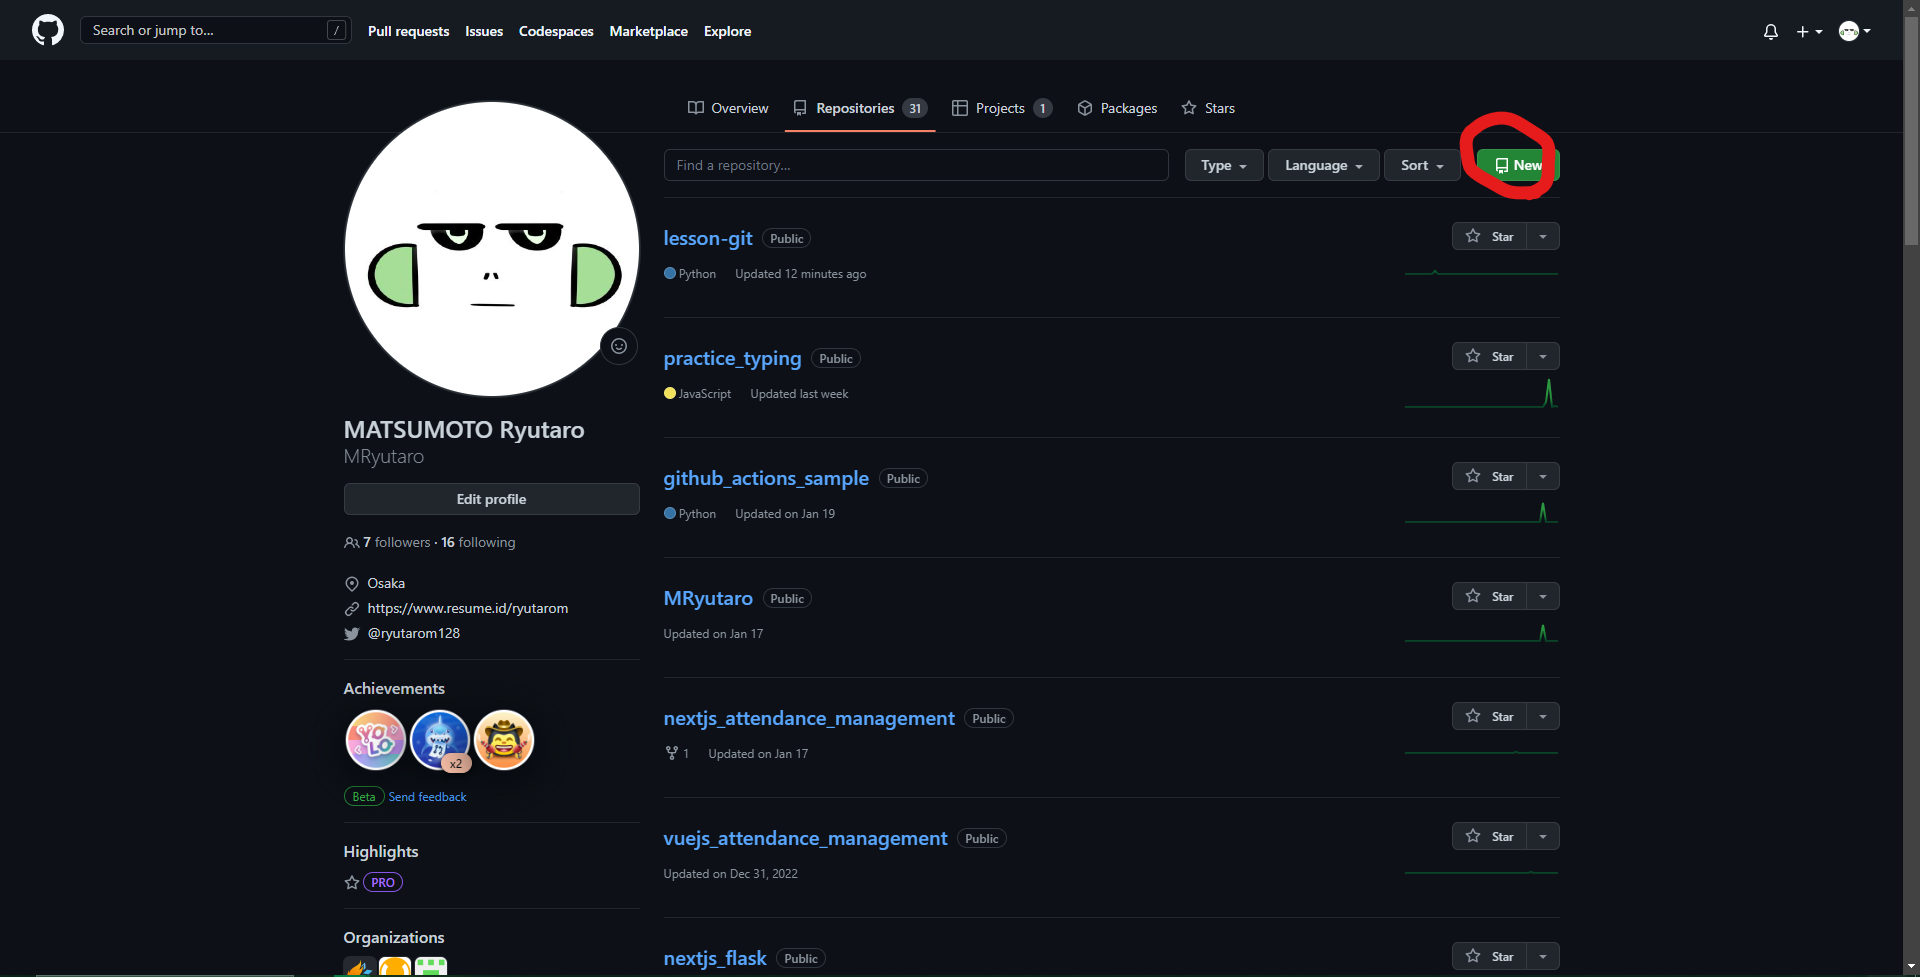This screenshot has height=977, width=1920.
Task: Star the github_actions_sample repository
Action: (1493, 476)
